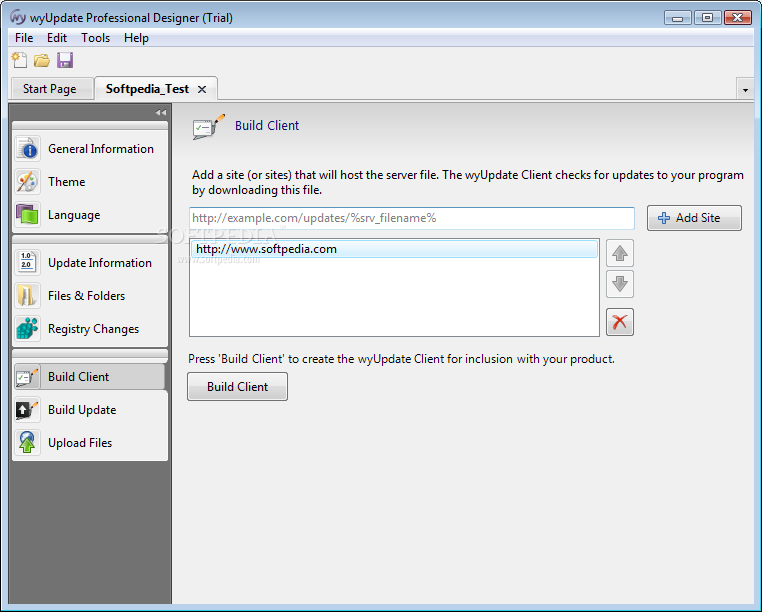Collapse the sidebar with double-arrow icon
The image size is (762, 612).
click(161, 112)
